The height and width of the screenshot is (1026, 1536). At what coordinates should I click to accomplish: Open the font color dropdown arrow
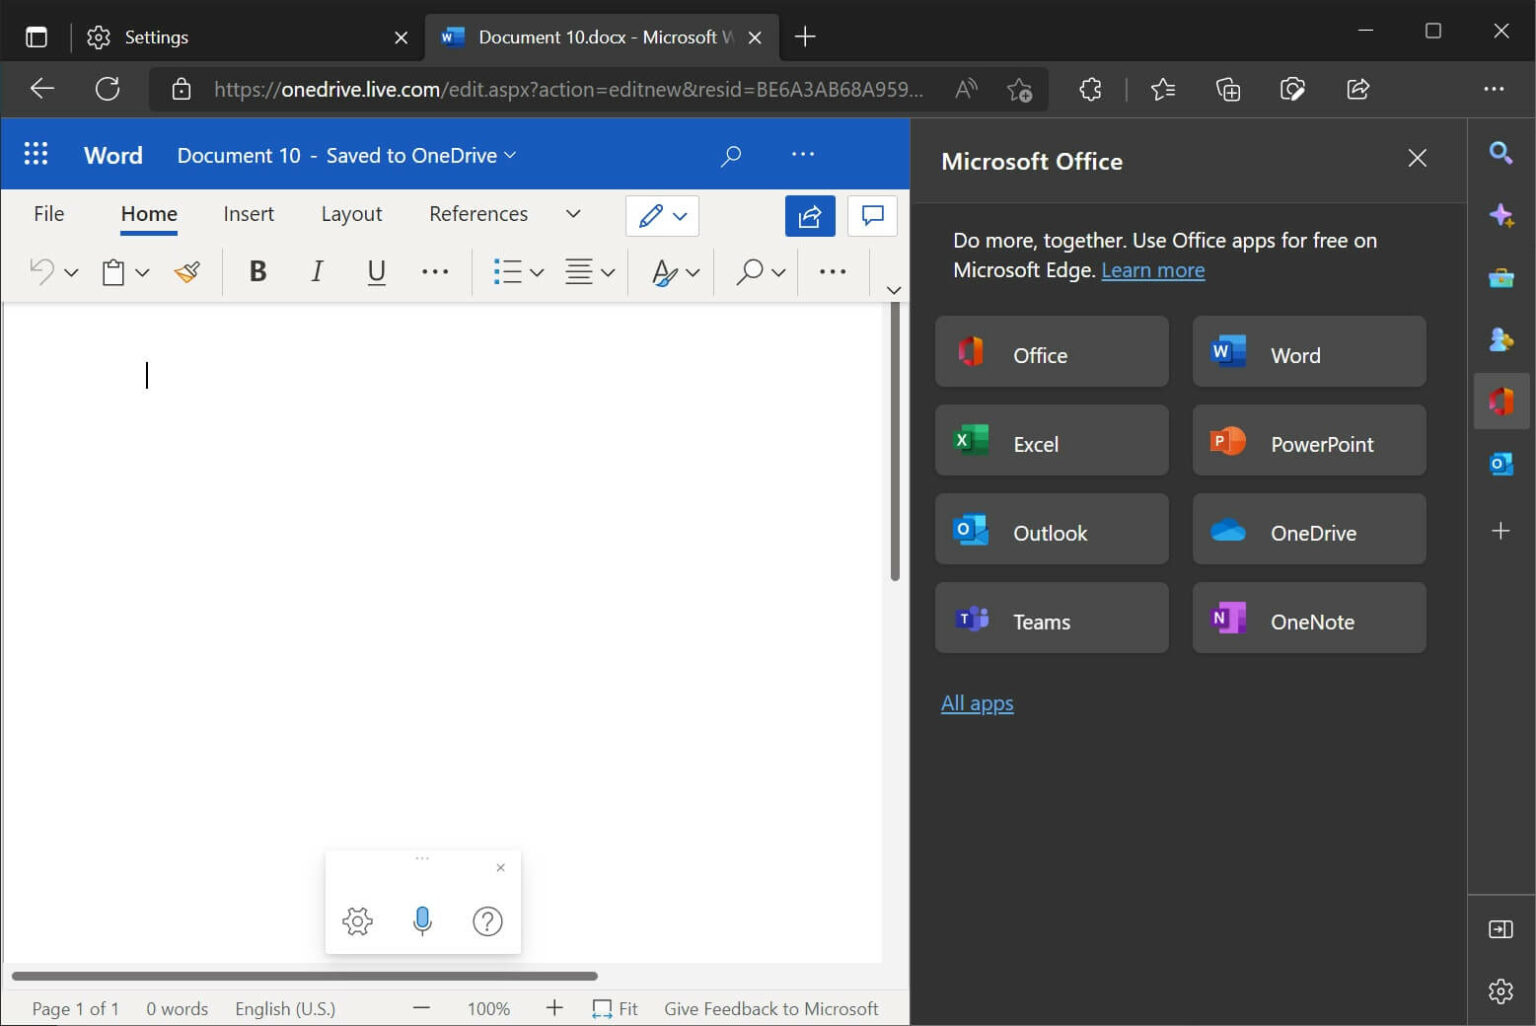coord(692,271)
